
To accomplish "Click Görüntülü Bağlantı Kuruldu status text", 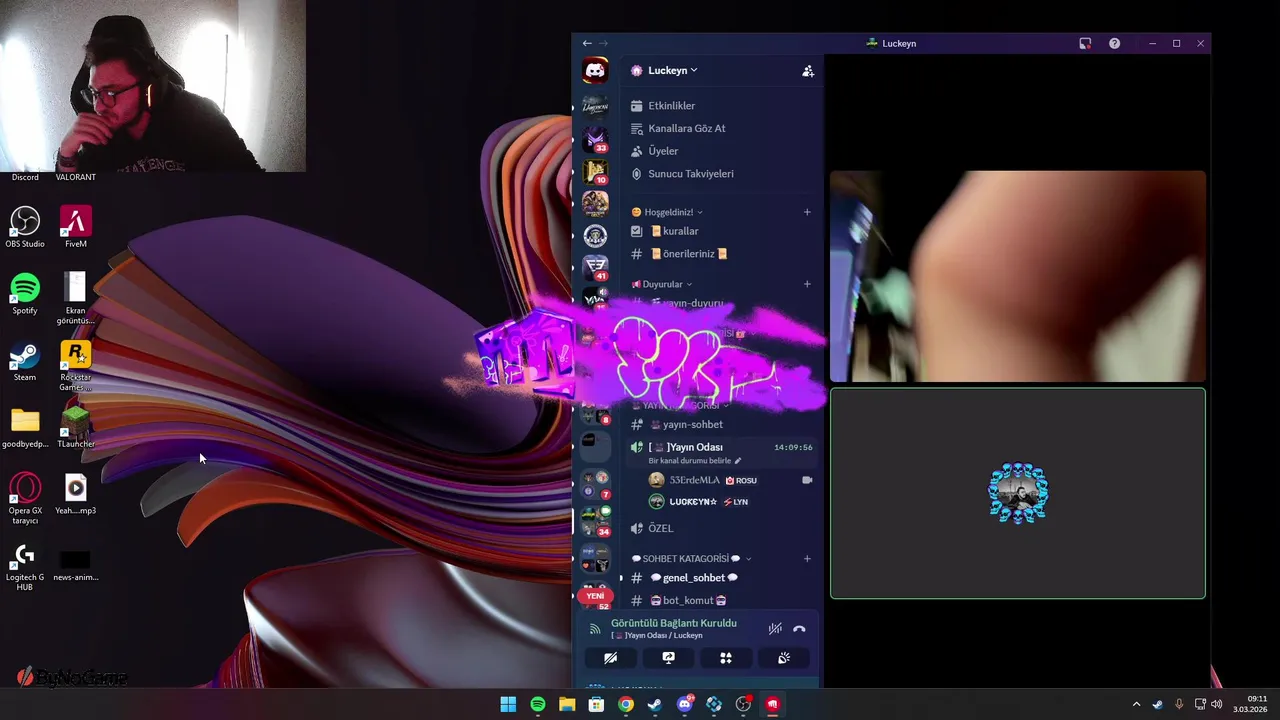I will [674, 623].
